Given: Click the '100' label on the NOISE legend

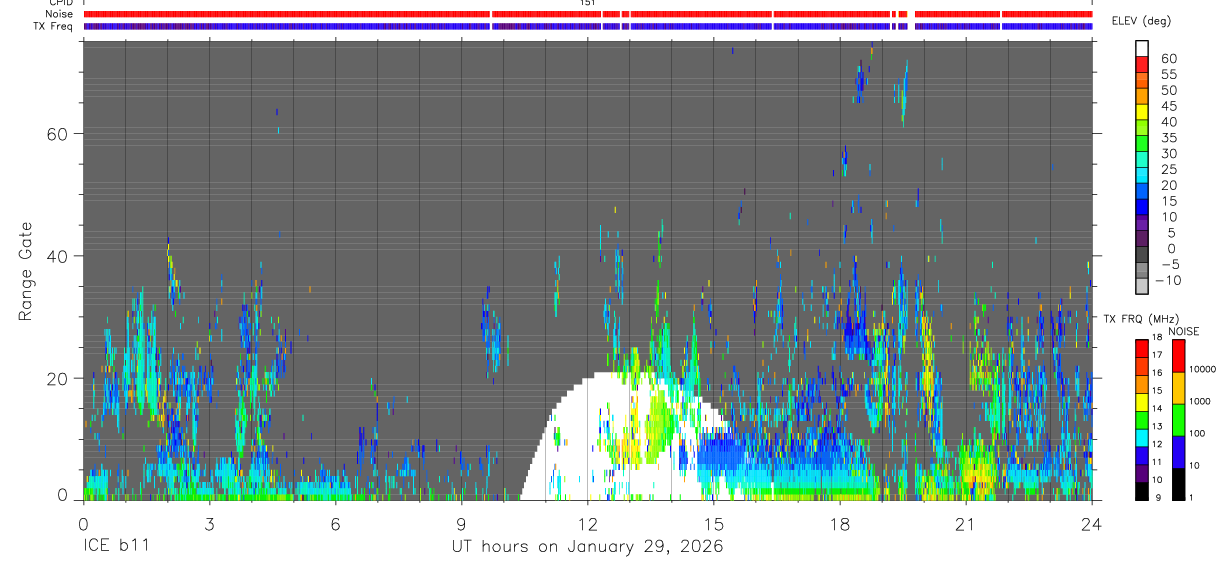Looking at the screenshot, I should 1195,434.
